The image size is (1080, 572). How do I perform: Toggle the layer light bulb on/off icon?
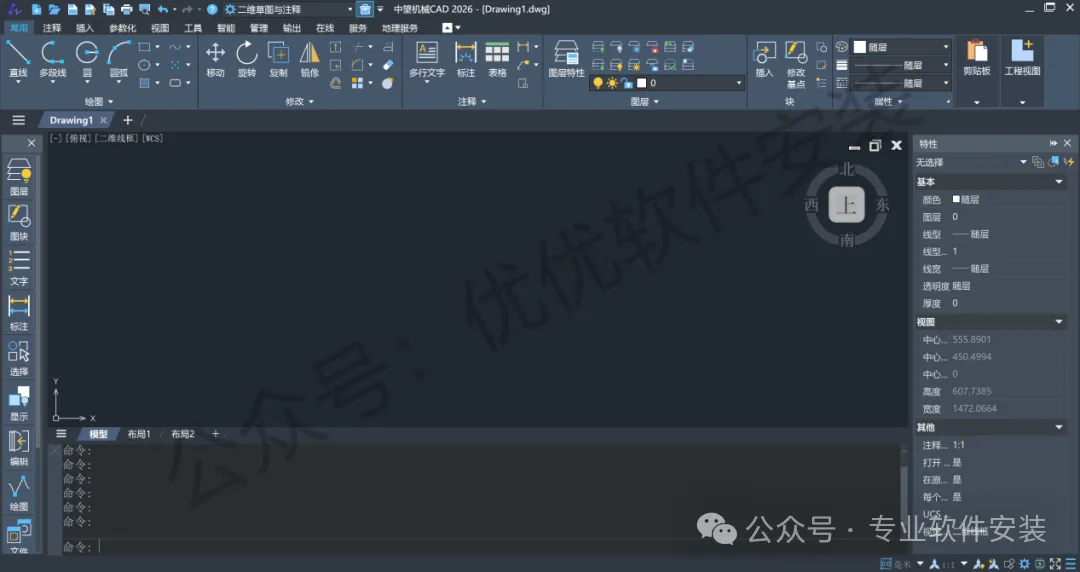(x=597, y=83)
